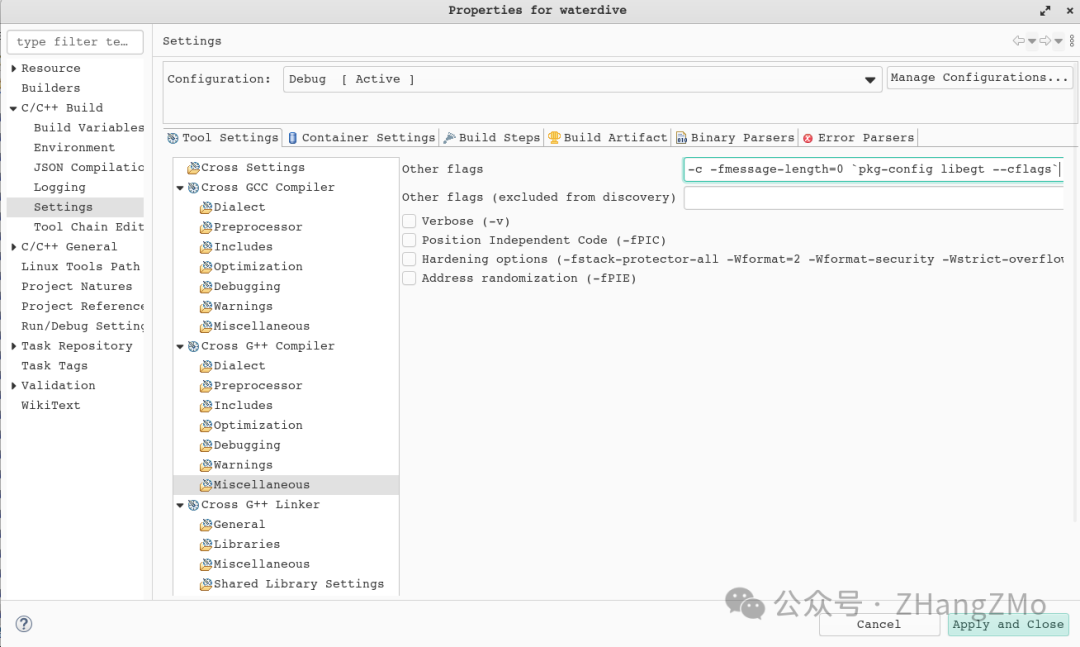Click icon beside Linker General

coord(206,524)
